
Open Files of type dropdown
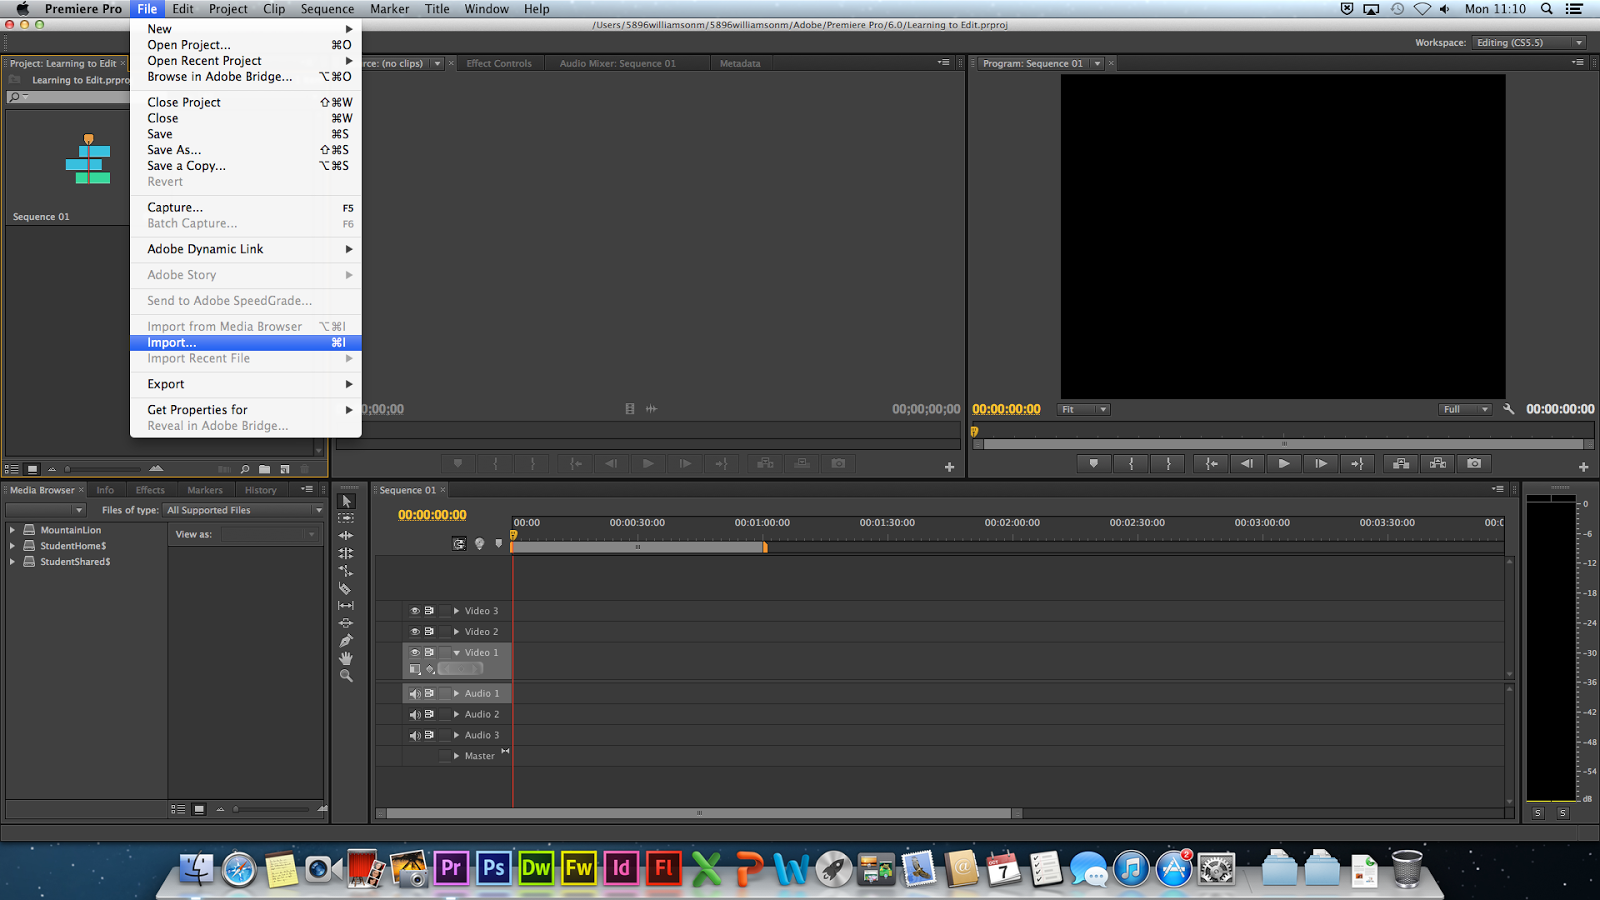point(244,510)
